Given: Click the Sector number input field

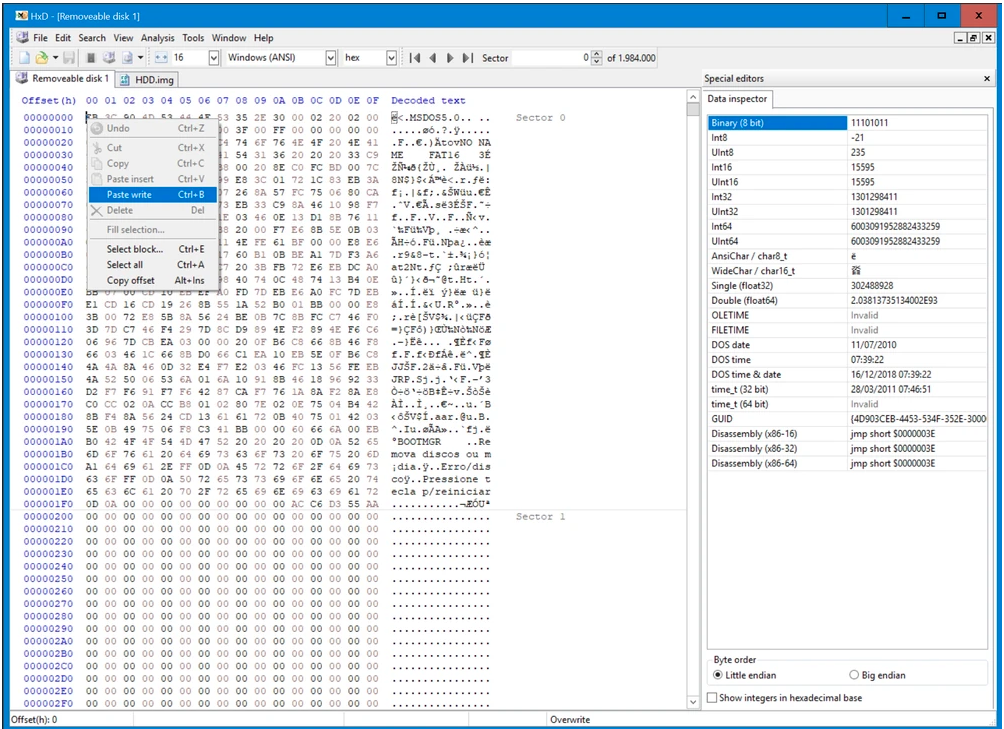Looking at the screenshot, I should click(550, 58).
